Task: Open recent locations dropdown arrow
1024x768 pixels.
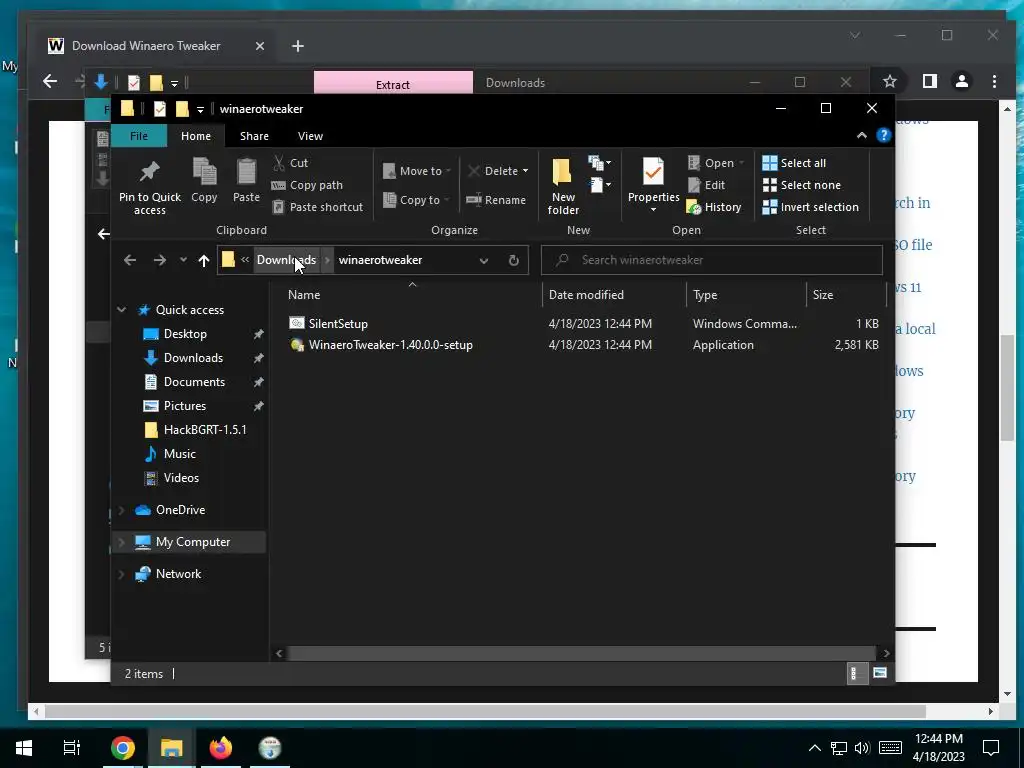Action: (183, 260)
